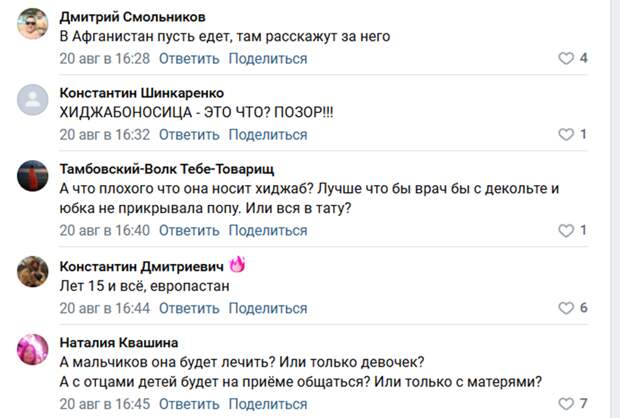This screenshot has width=620, height=418.
Task: Like Дмитрий Смольников's comment with the heart
Action: [567, 59]
